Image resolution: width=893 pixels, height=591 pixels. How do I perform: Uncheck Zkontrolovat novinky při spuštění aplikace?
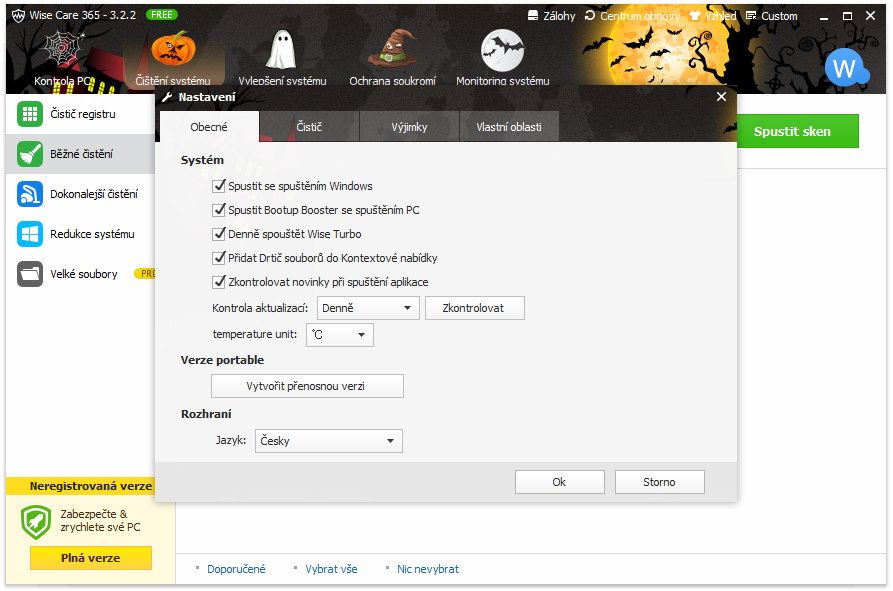219,281
